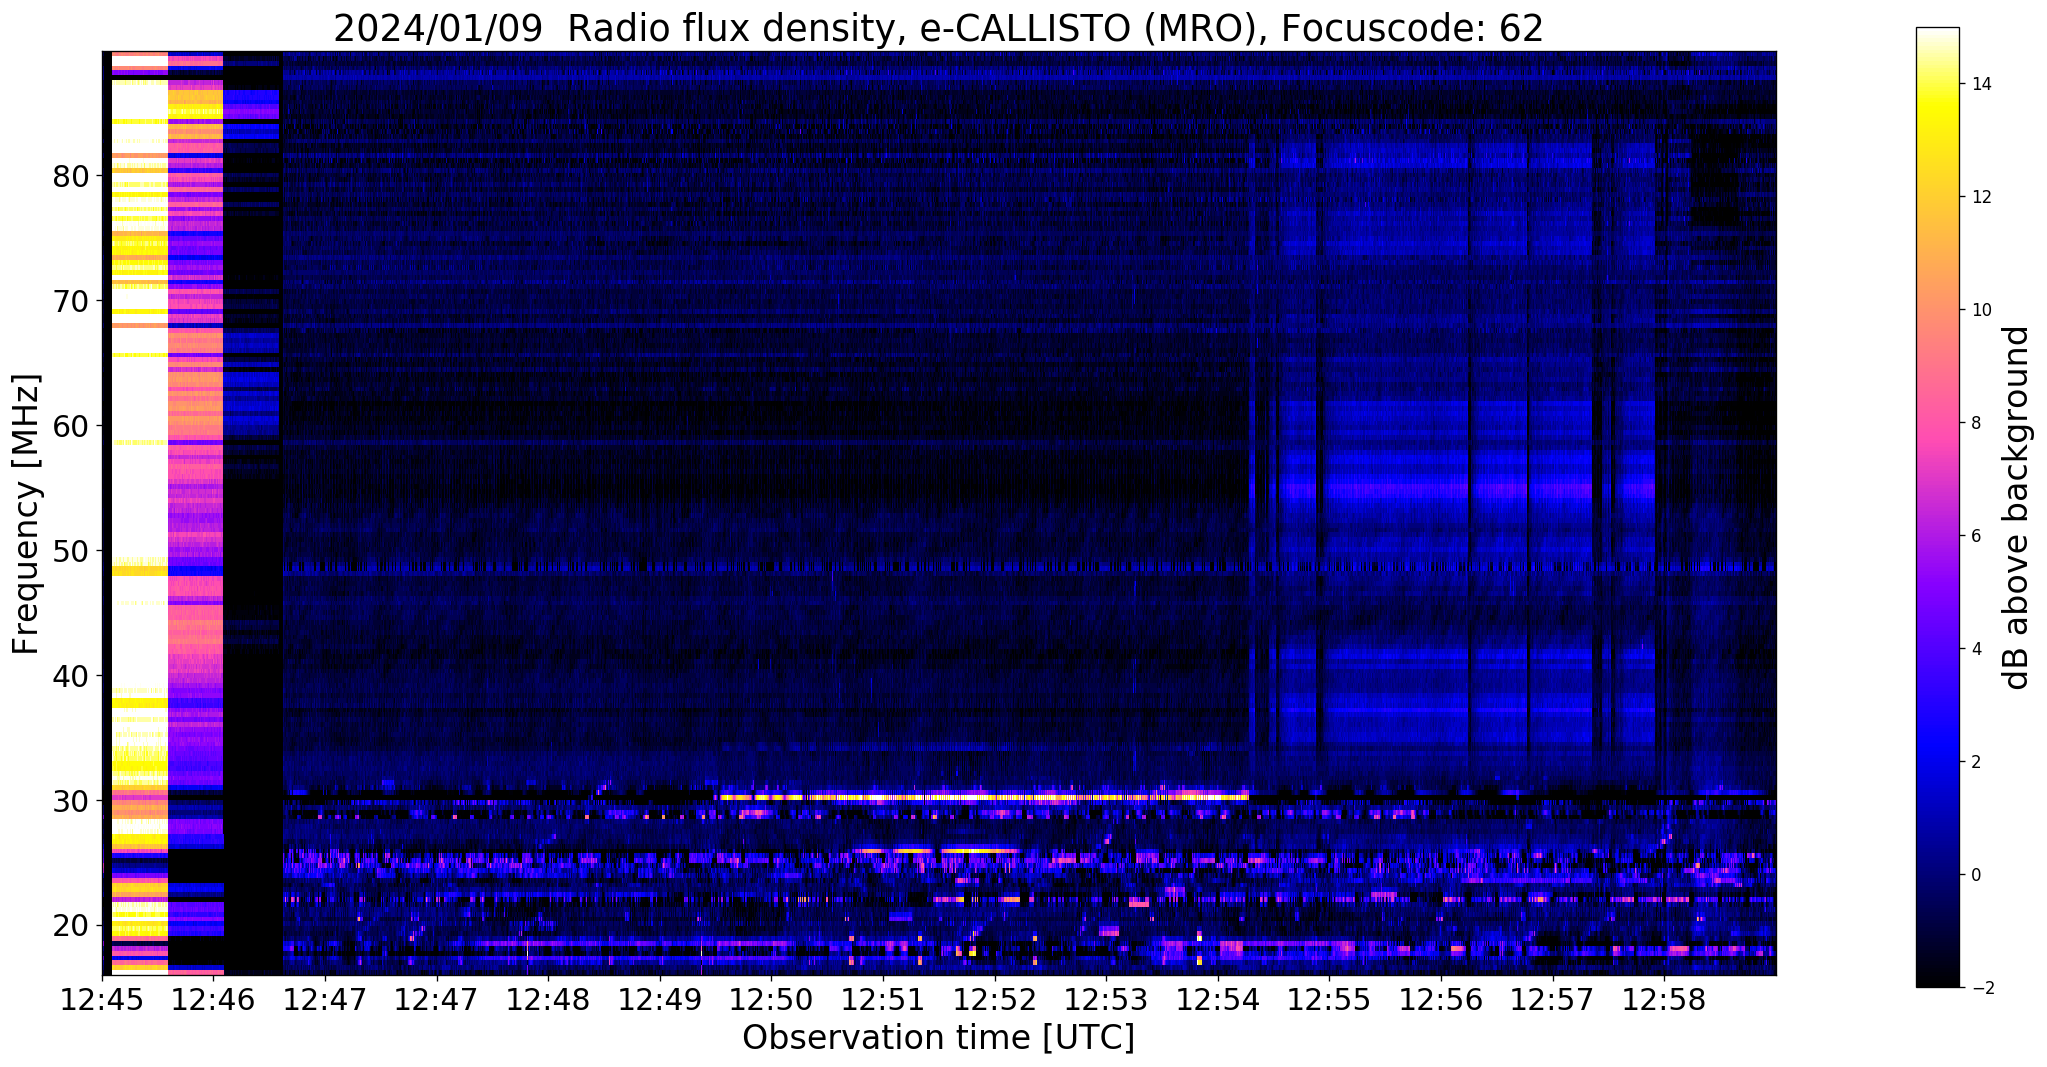Click the 12:48 time tick label
Viewport: 2047px width, 1067px height.
pyautogui.click(x=549, y=999)
